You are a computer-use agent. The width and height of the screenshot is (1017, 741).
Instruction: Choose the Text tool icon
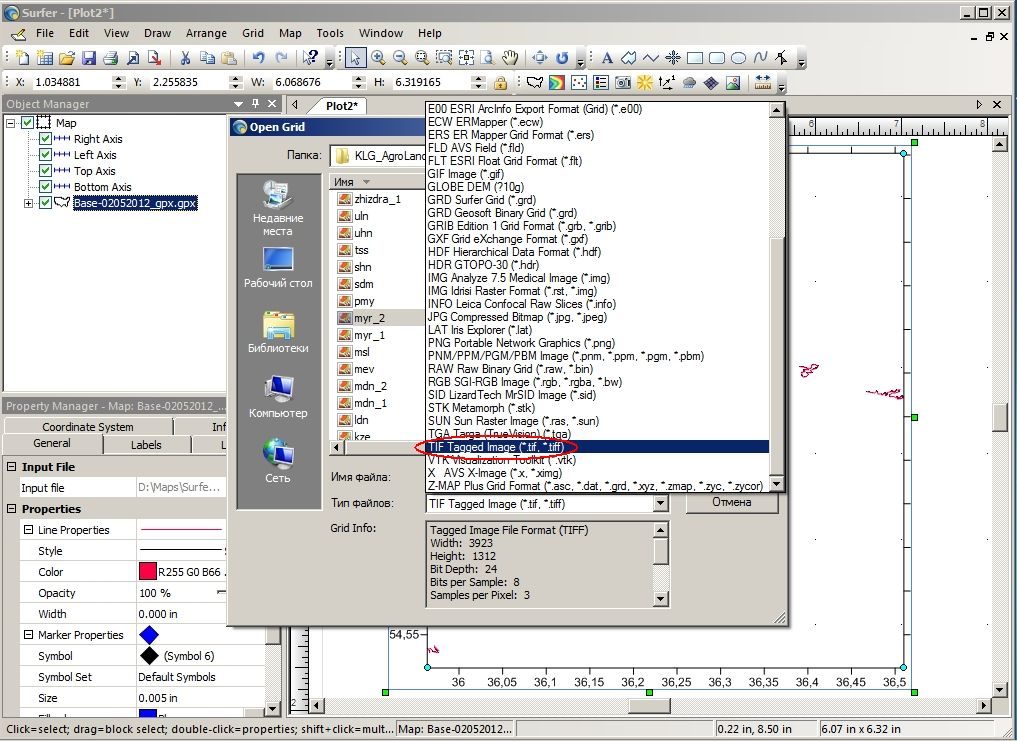pyautogui.click(x=607, y=58)
